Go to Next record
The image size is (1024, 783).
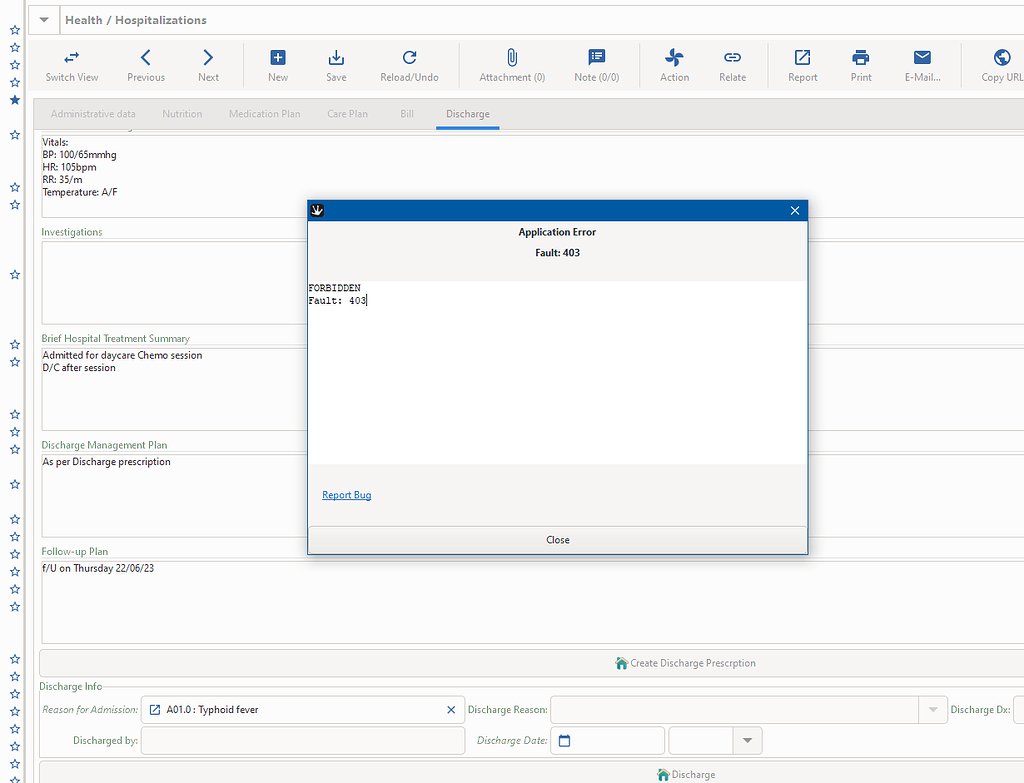pos(208,58)
